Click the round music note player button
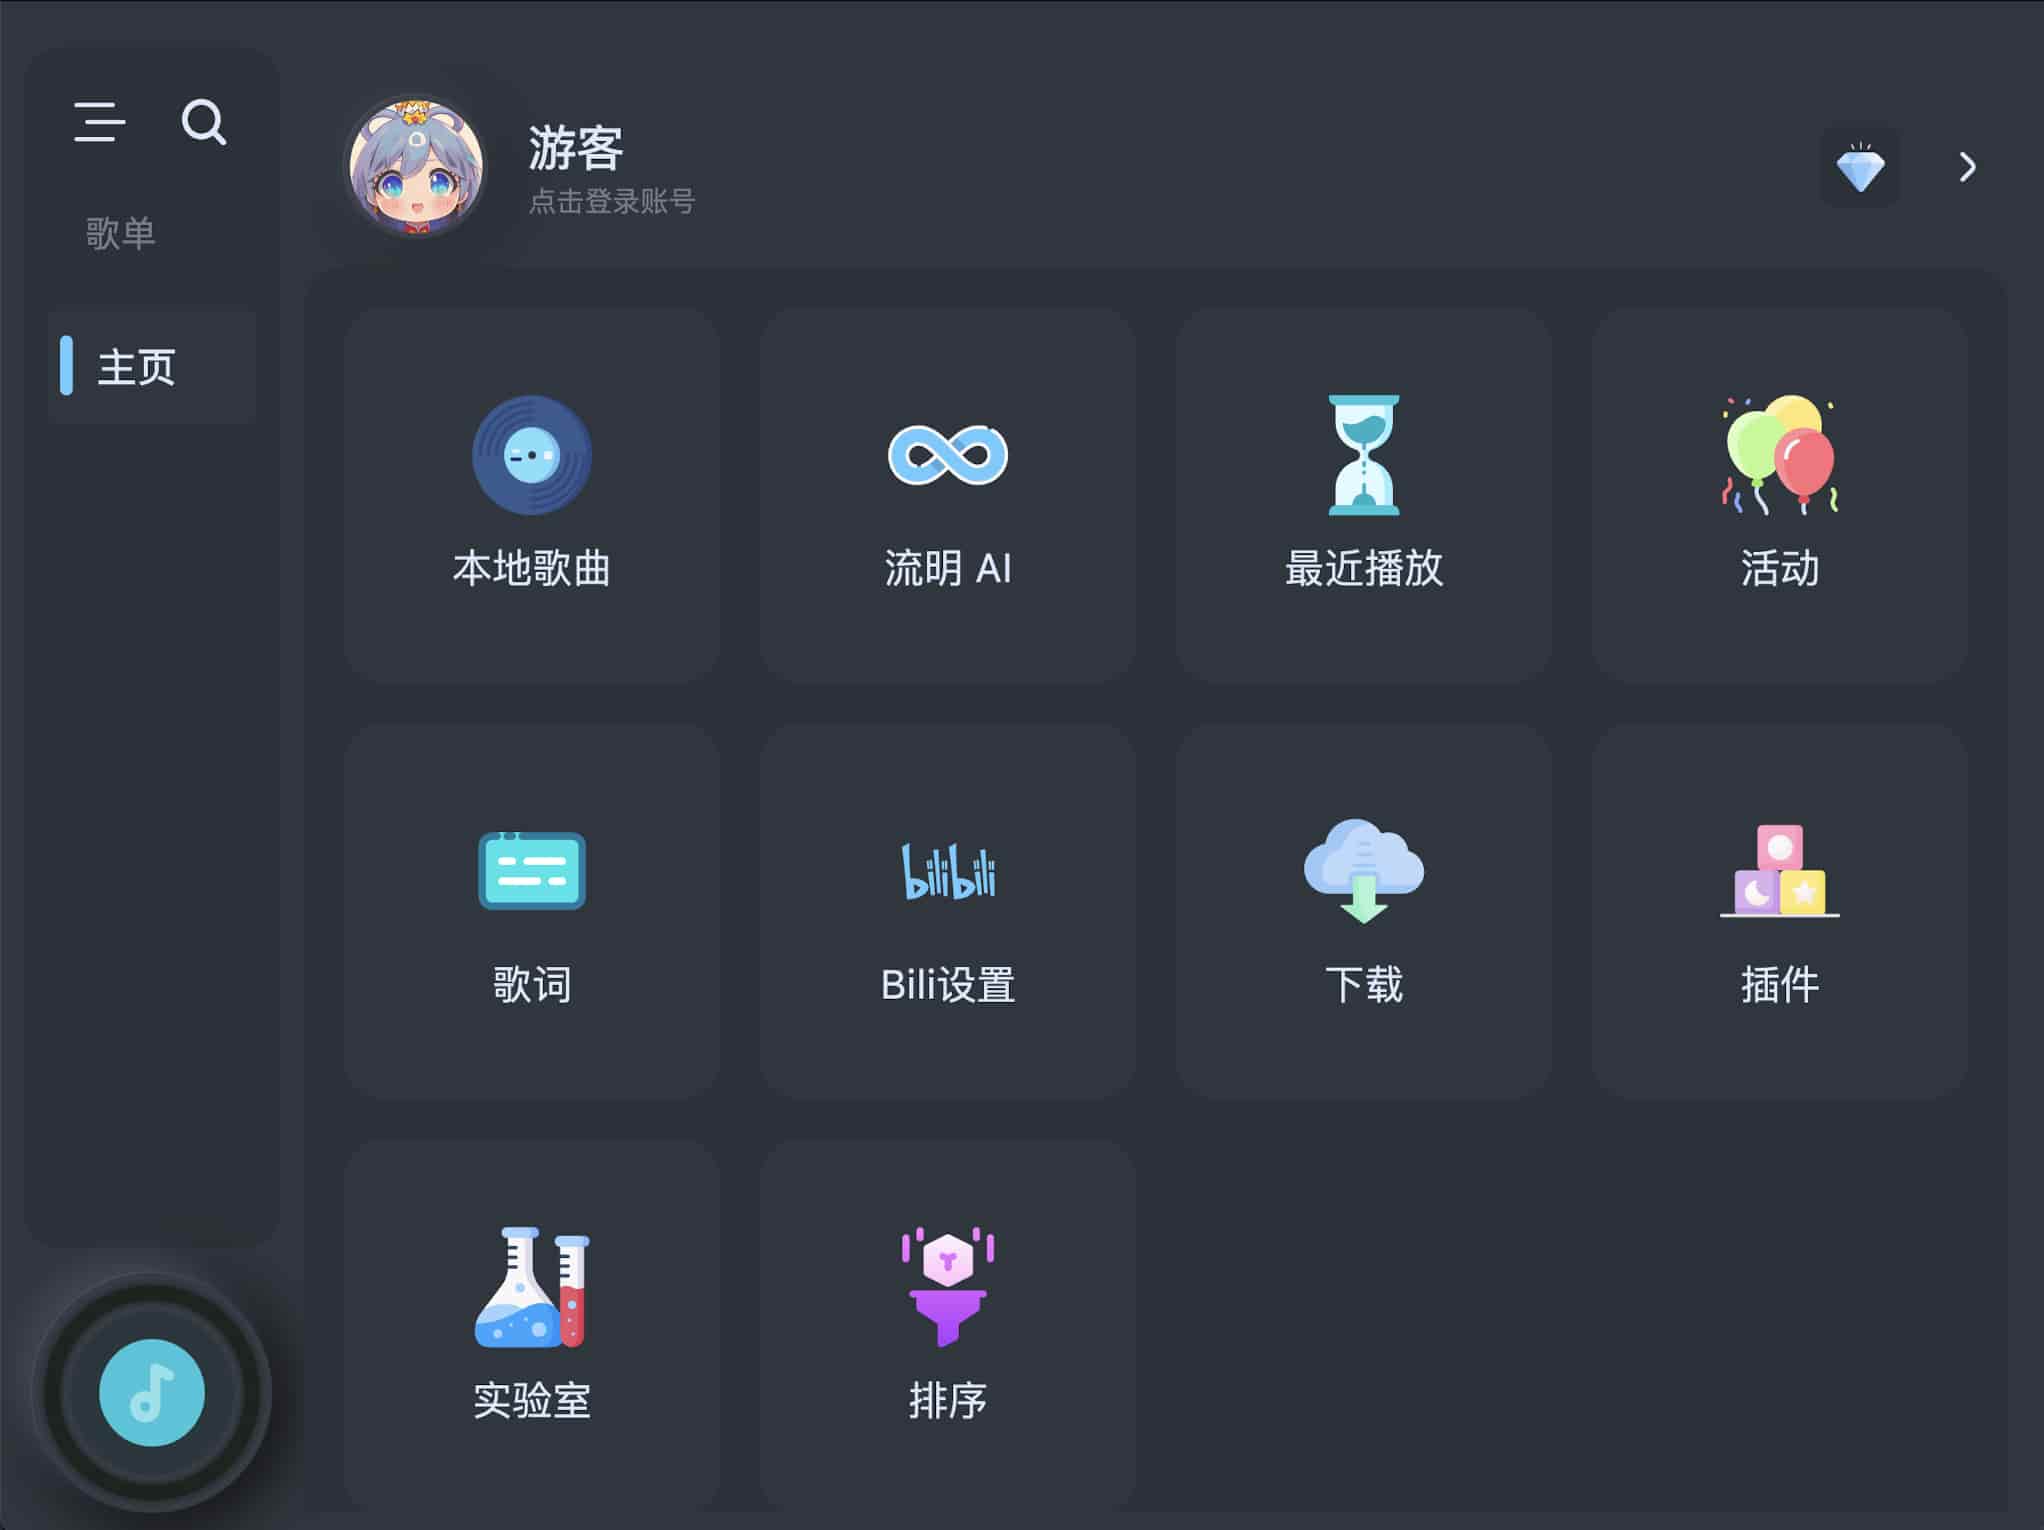The height and width of the screenshot is (1530, 2044). (x=152, y=1392)
